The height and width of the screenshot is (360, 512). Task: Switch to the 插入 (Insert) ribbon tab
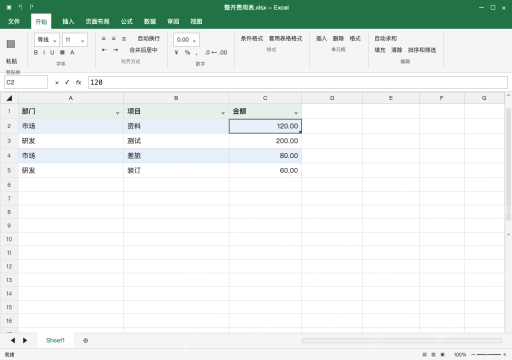pos(68,21)
